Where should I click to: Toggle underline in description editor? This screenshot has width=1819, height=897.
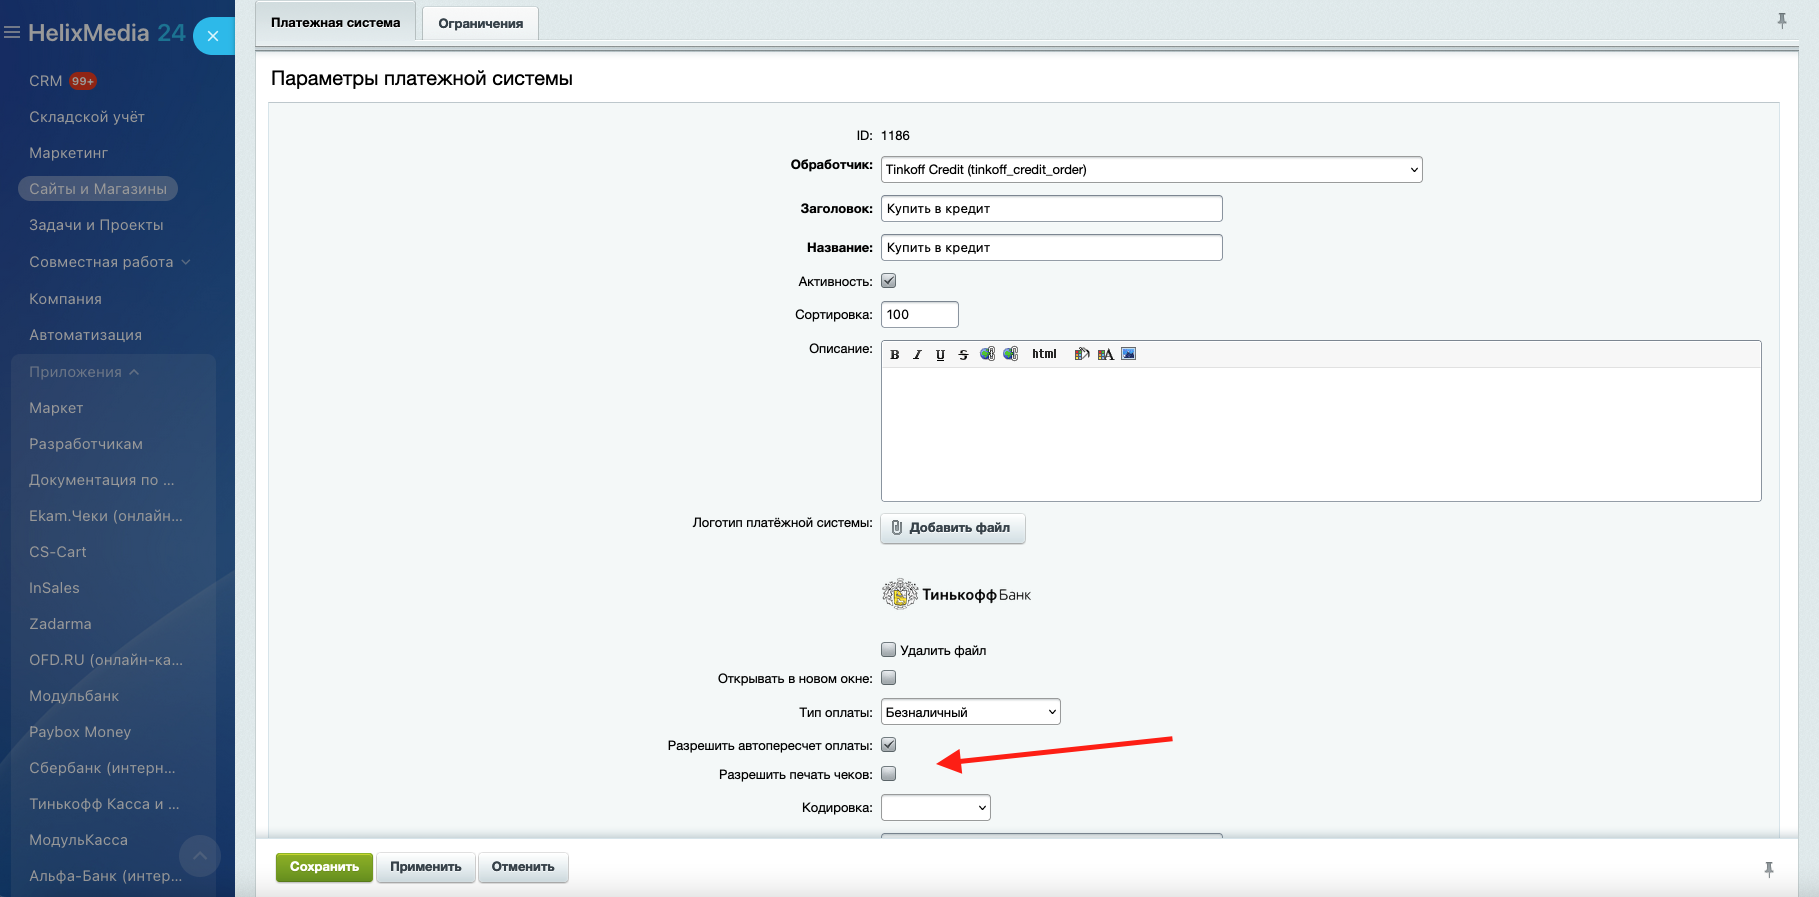(940, 354)
